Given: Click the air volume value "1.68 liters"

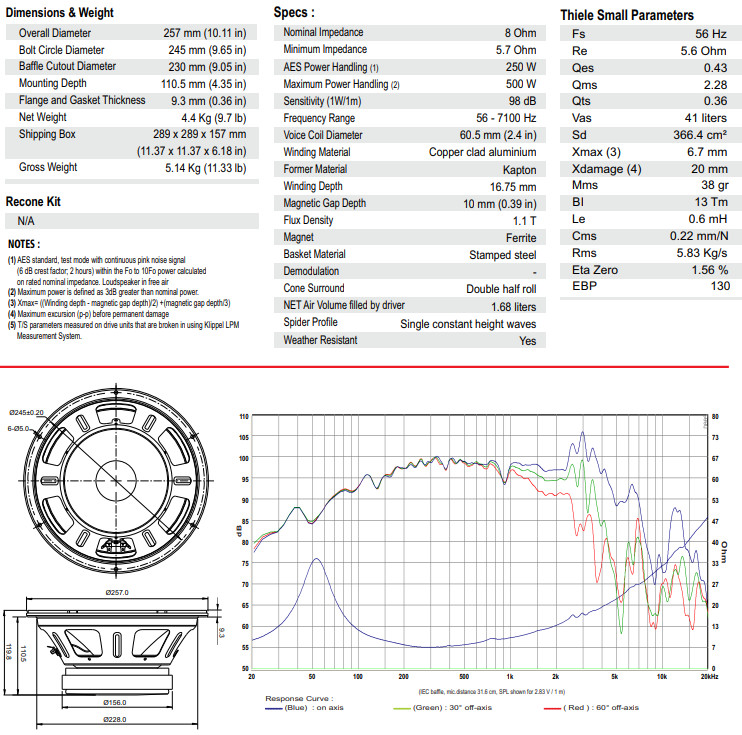Looking at the screenshot, I should [513, 308].
